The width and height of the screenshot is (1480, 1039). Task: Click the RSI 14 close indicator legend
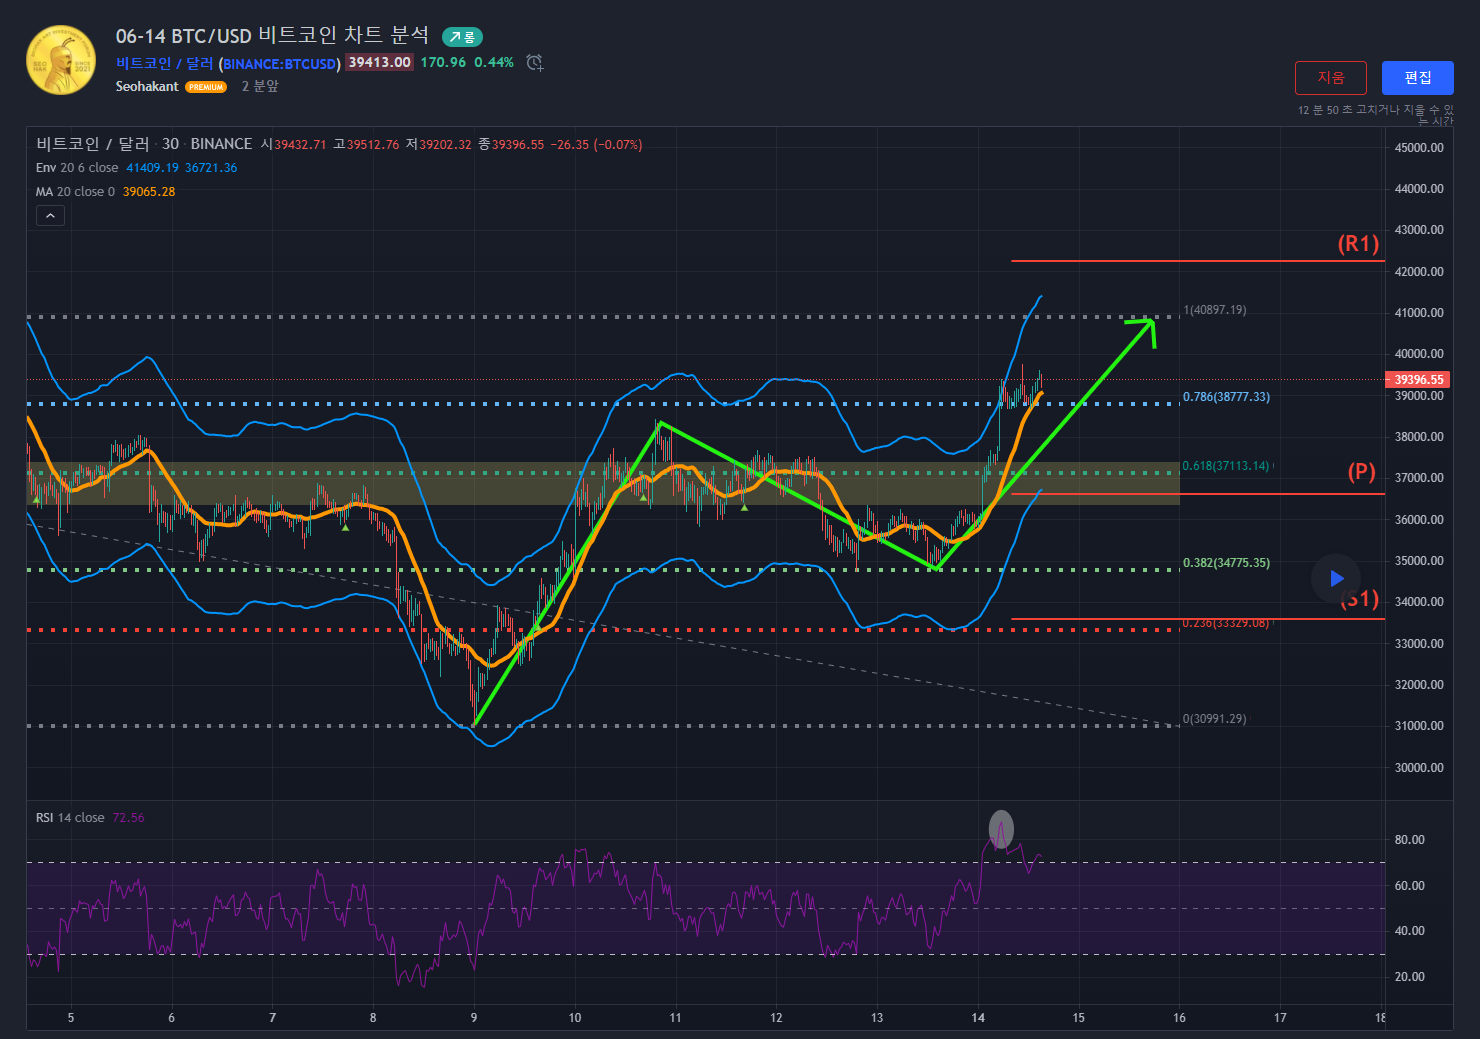pyautogui.click(x=70, y=818)
